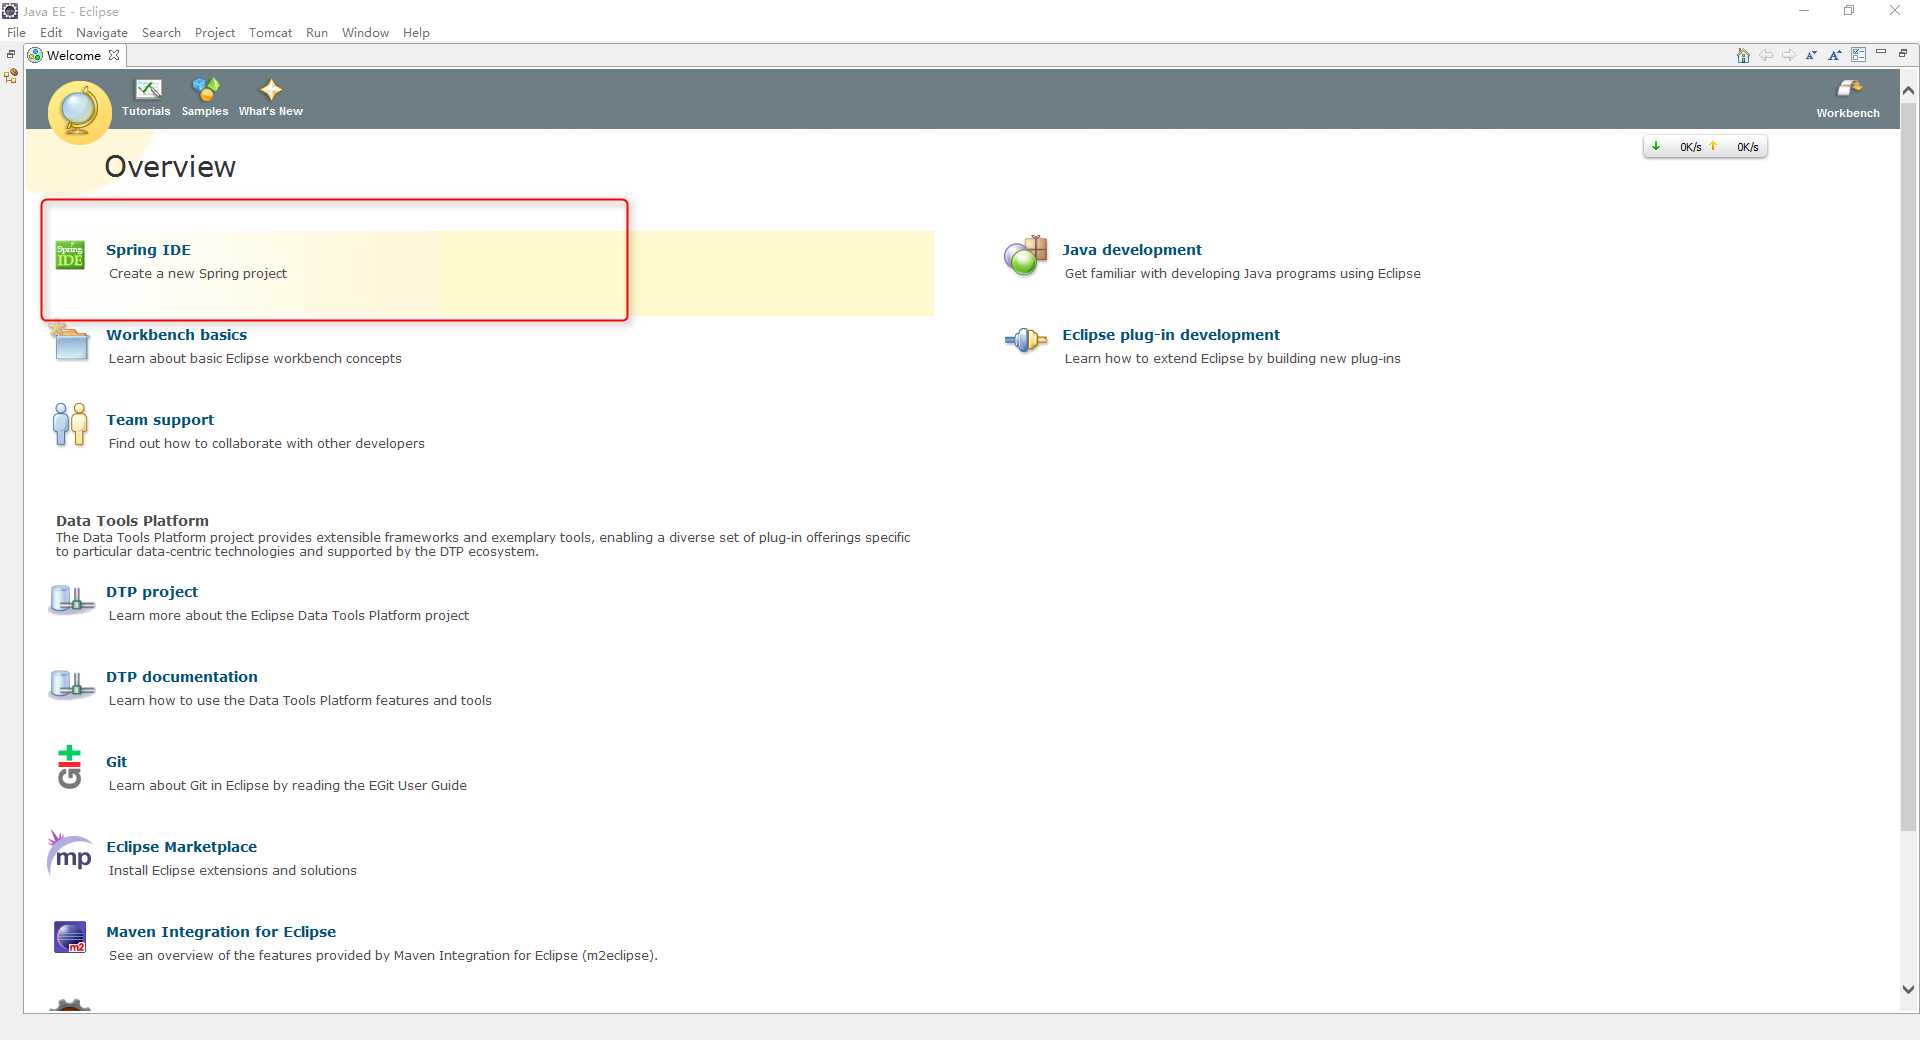Open the What's New page icon

click(271, 89)
